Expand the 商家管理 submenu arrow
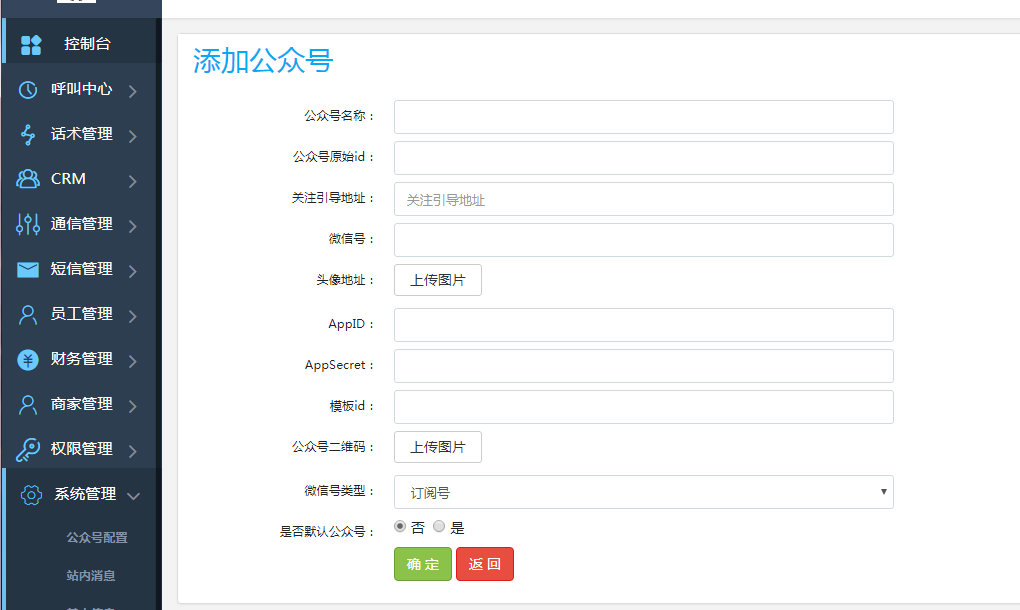Image resolution: width=1020 pixels, height=610 pixels. pos(133,406)
